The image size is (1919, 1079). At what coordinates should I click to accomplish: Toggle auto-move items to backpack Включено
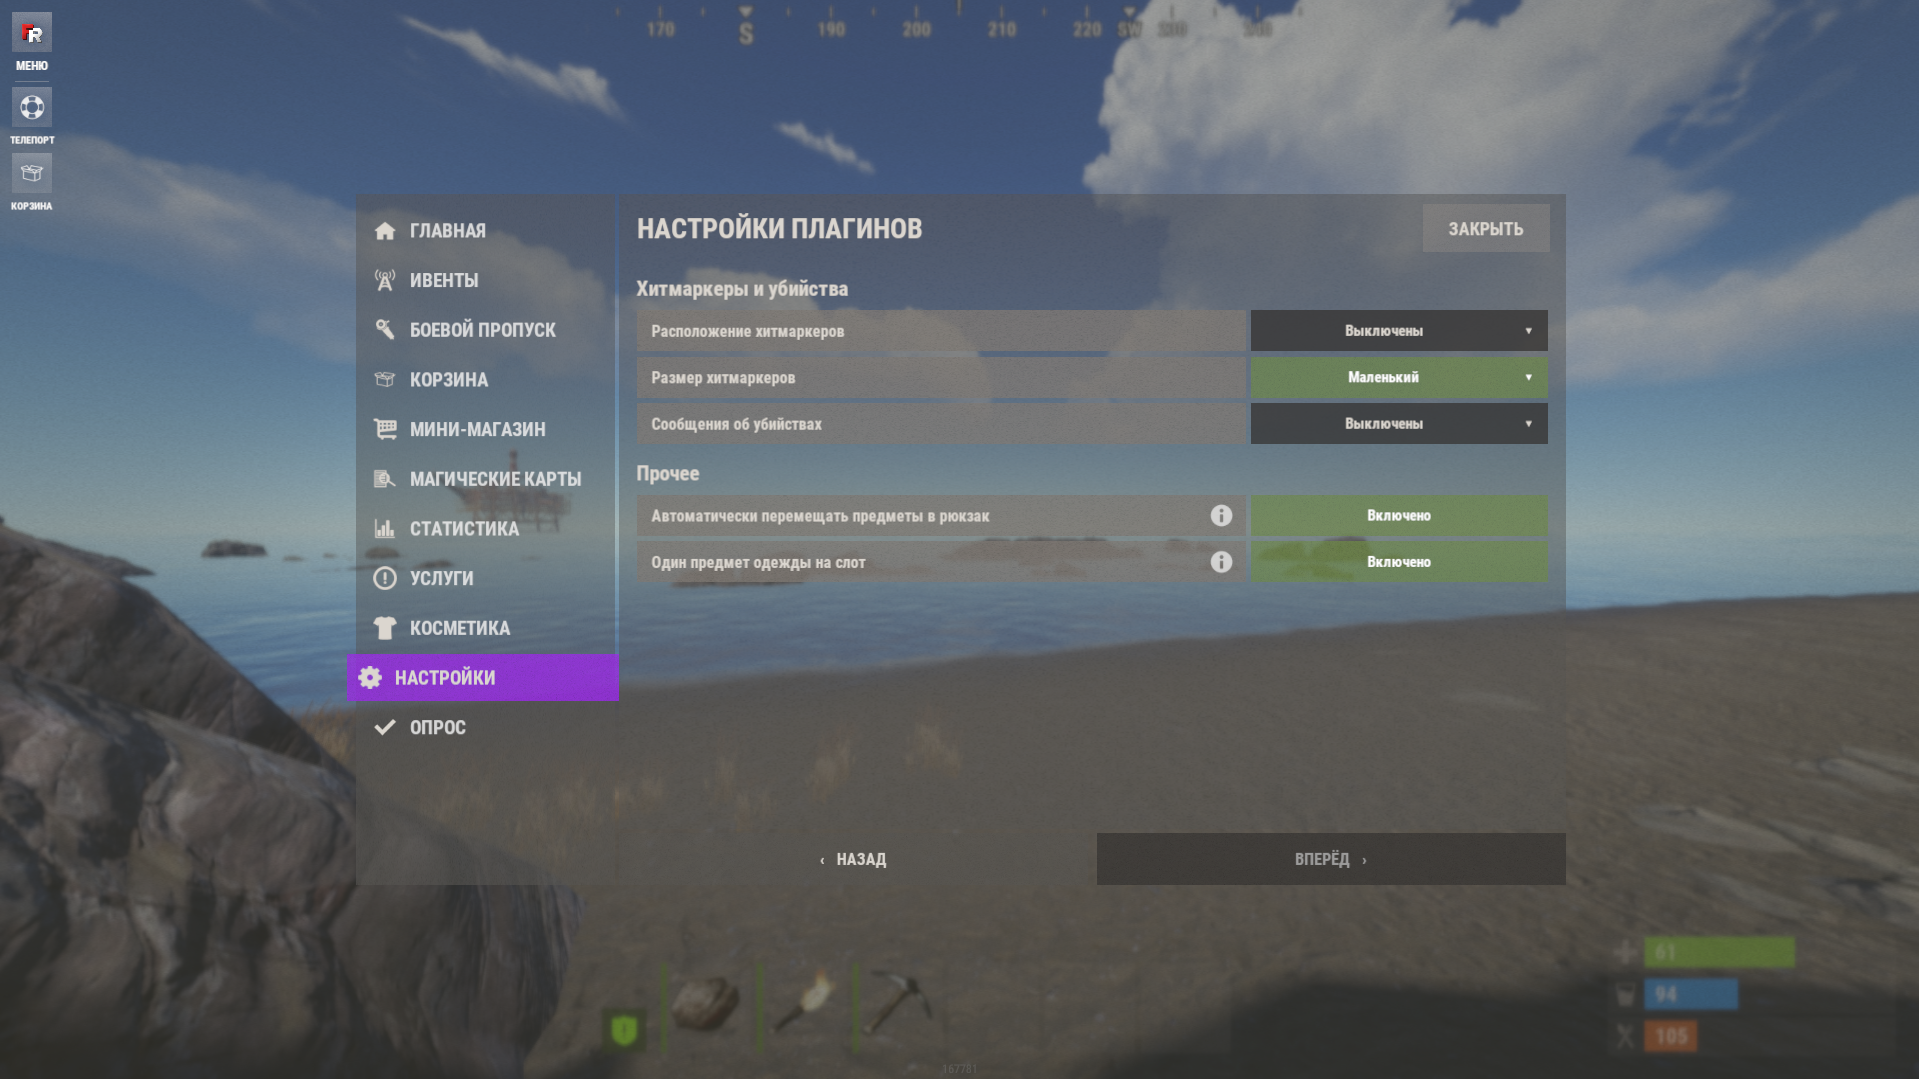point(1399,516)
